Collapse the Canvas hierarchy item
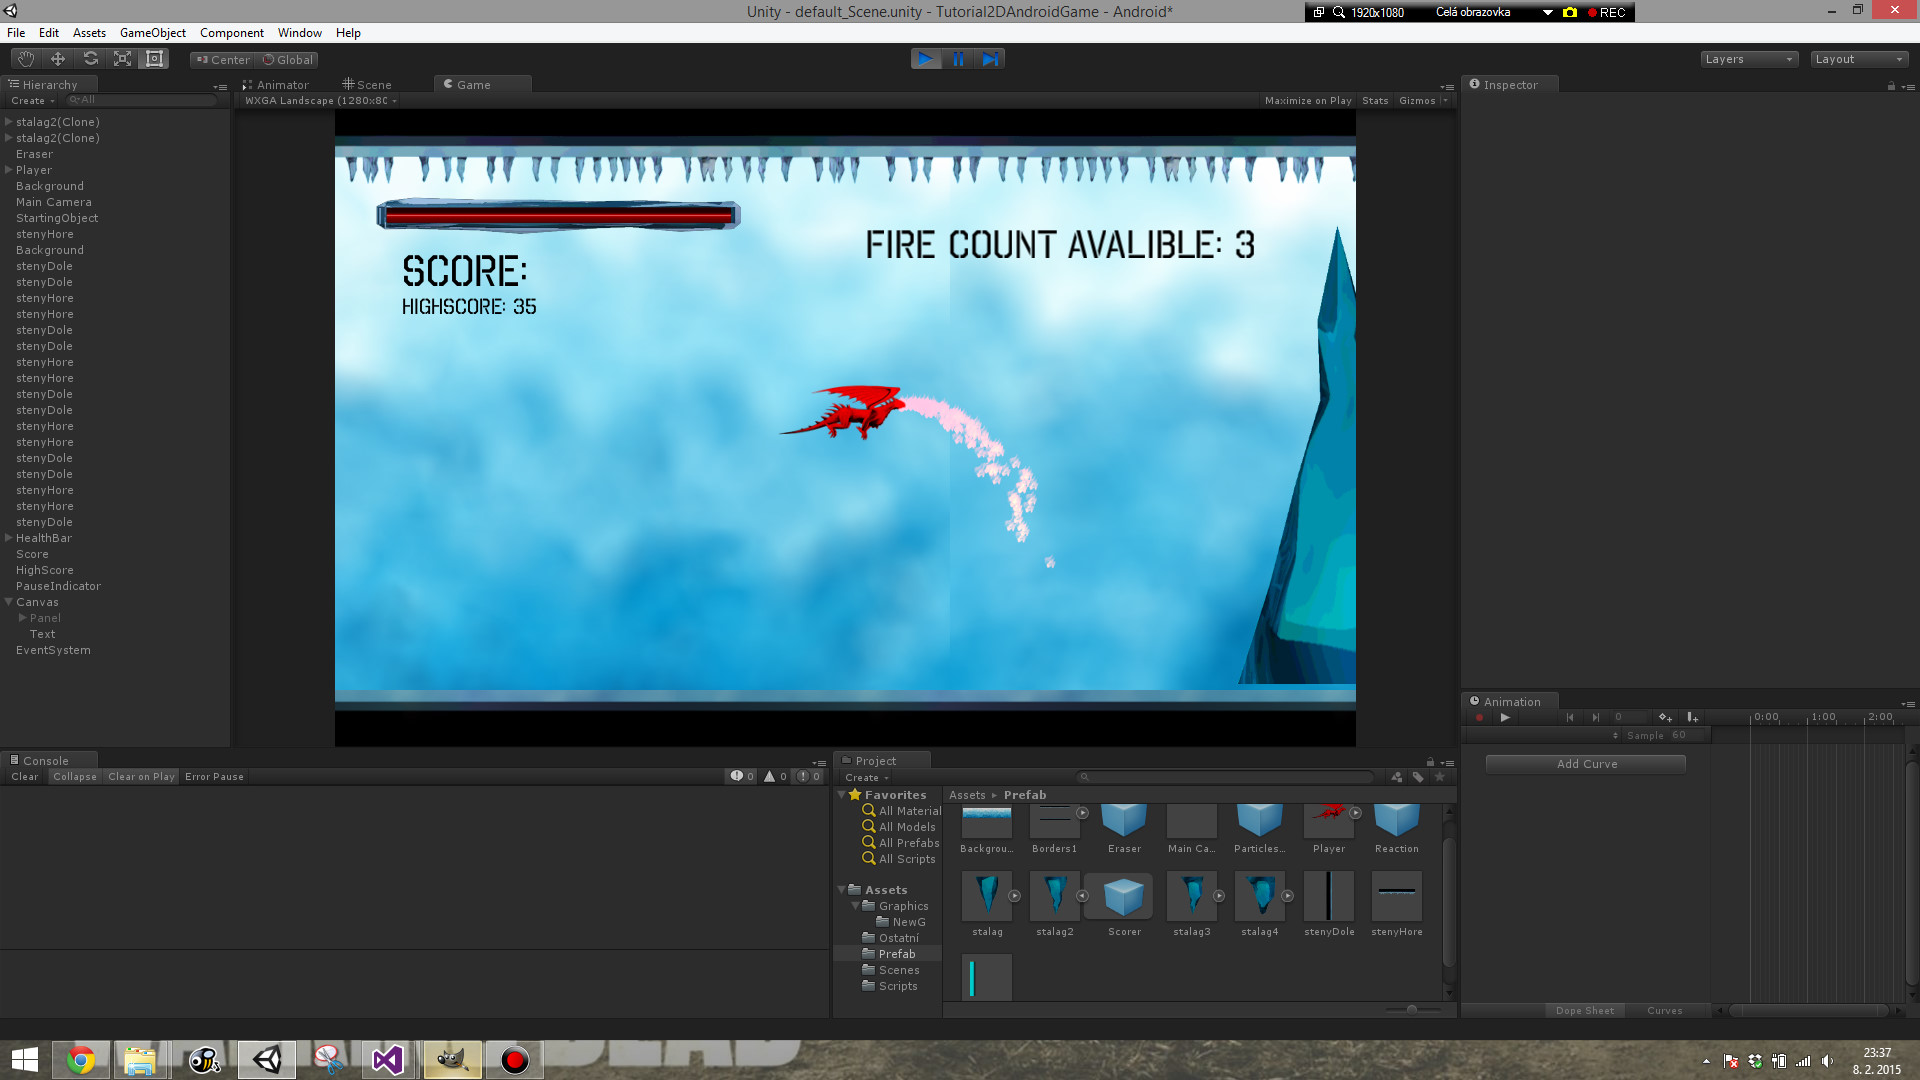The height and width of the screenshot is (1080, 1920). 8,601
